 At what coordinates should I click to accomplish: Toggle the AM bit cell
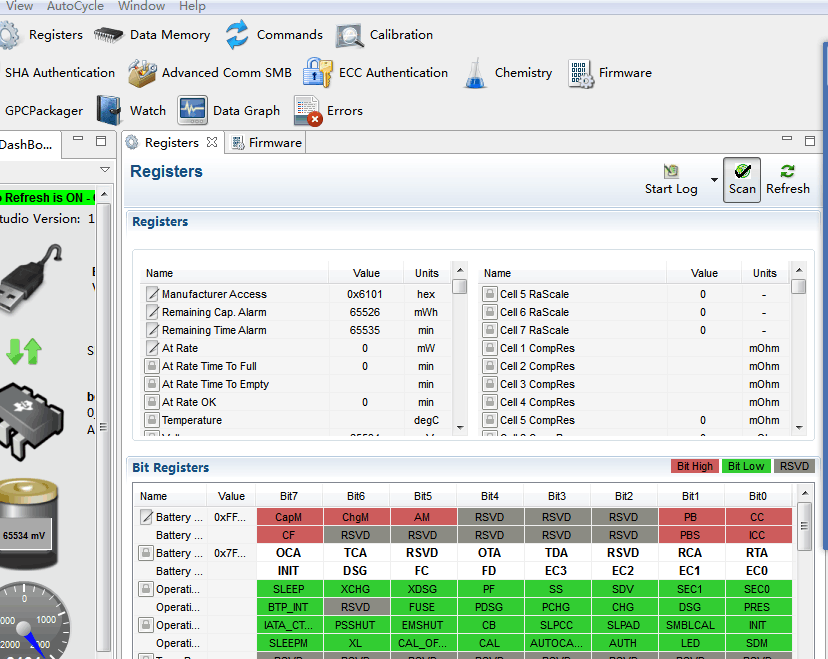[x=423, y=517]
